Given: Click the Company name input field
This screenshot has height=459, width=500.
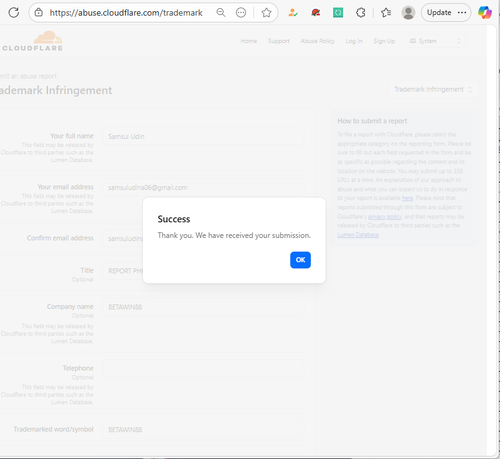Looking at the screenshot, I should pos(203,307).
